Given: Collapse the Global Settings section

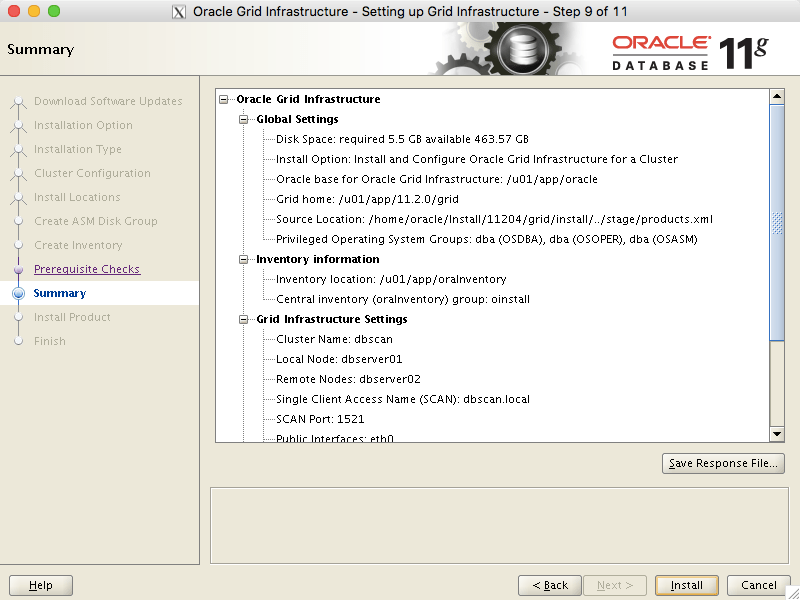Looking at the screenshot, I should [x=243, y=119].
